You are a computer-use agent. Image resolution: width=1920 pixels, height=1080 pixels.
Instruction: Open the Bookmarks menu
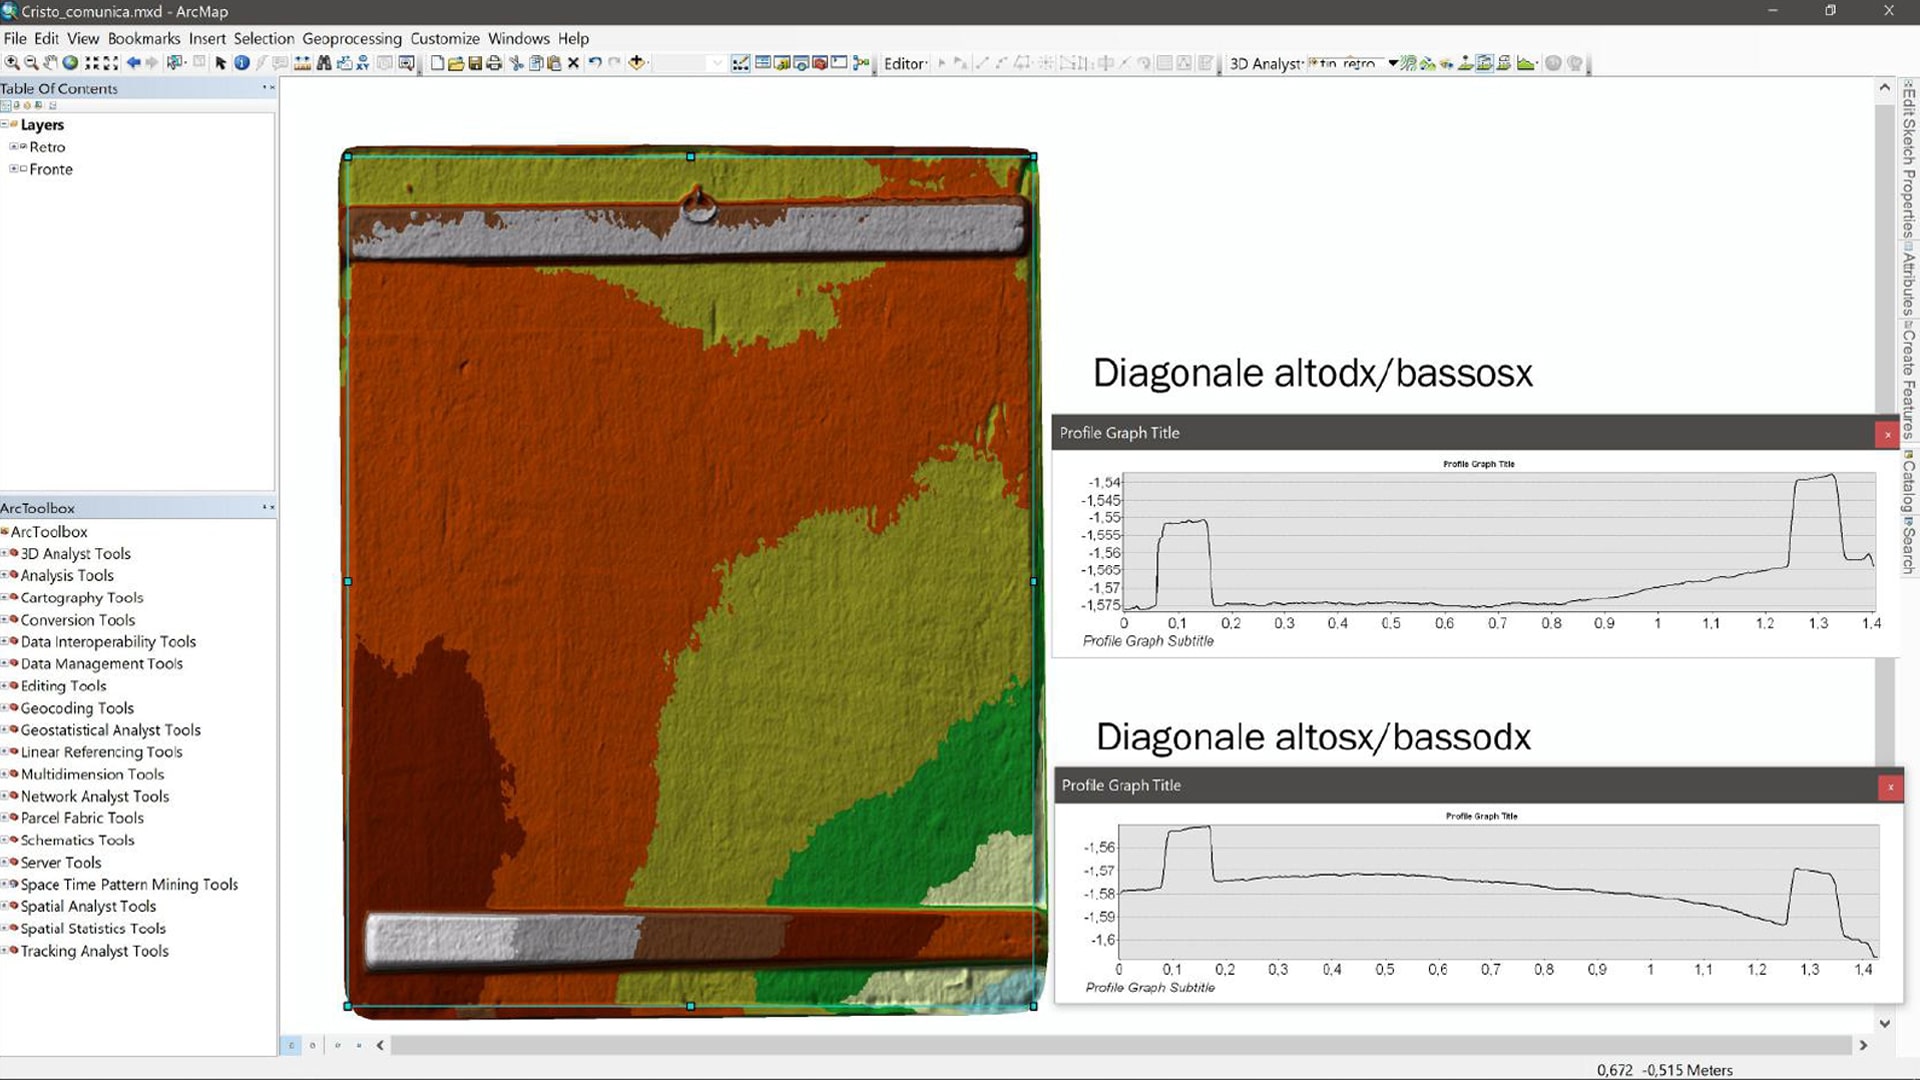point(143,38)
